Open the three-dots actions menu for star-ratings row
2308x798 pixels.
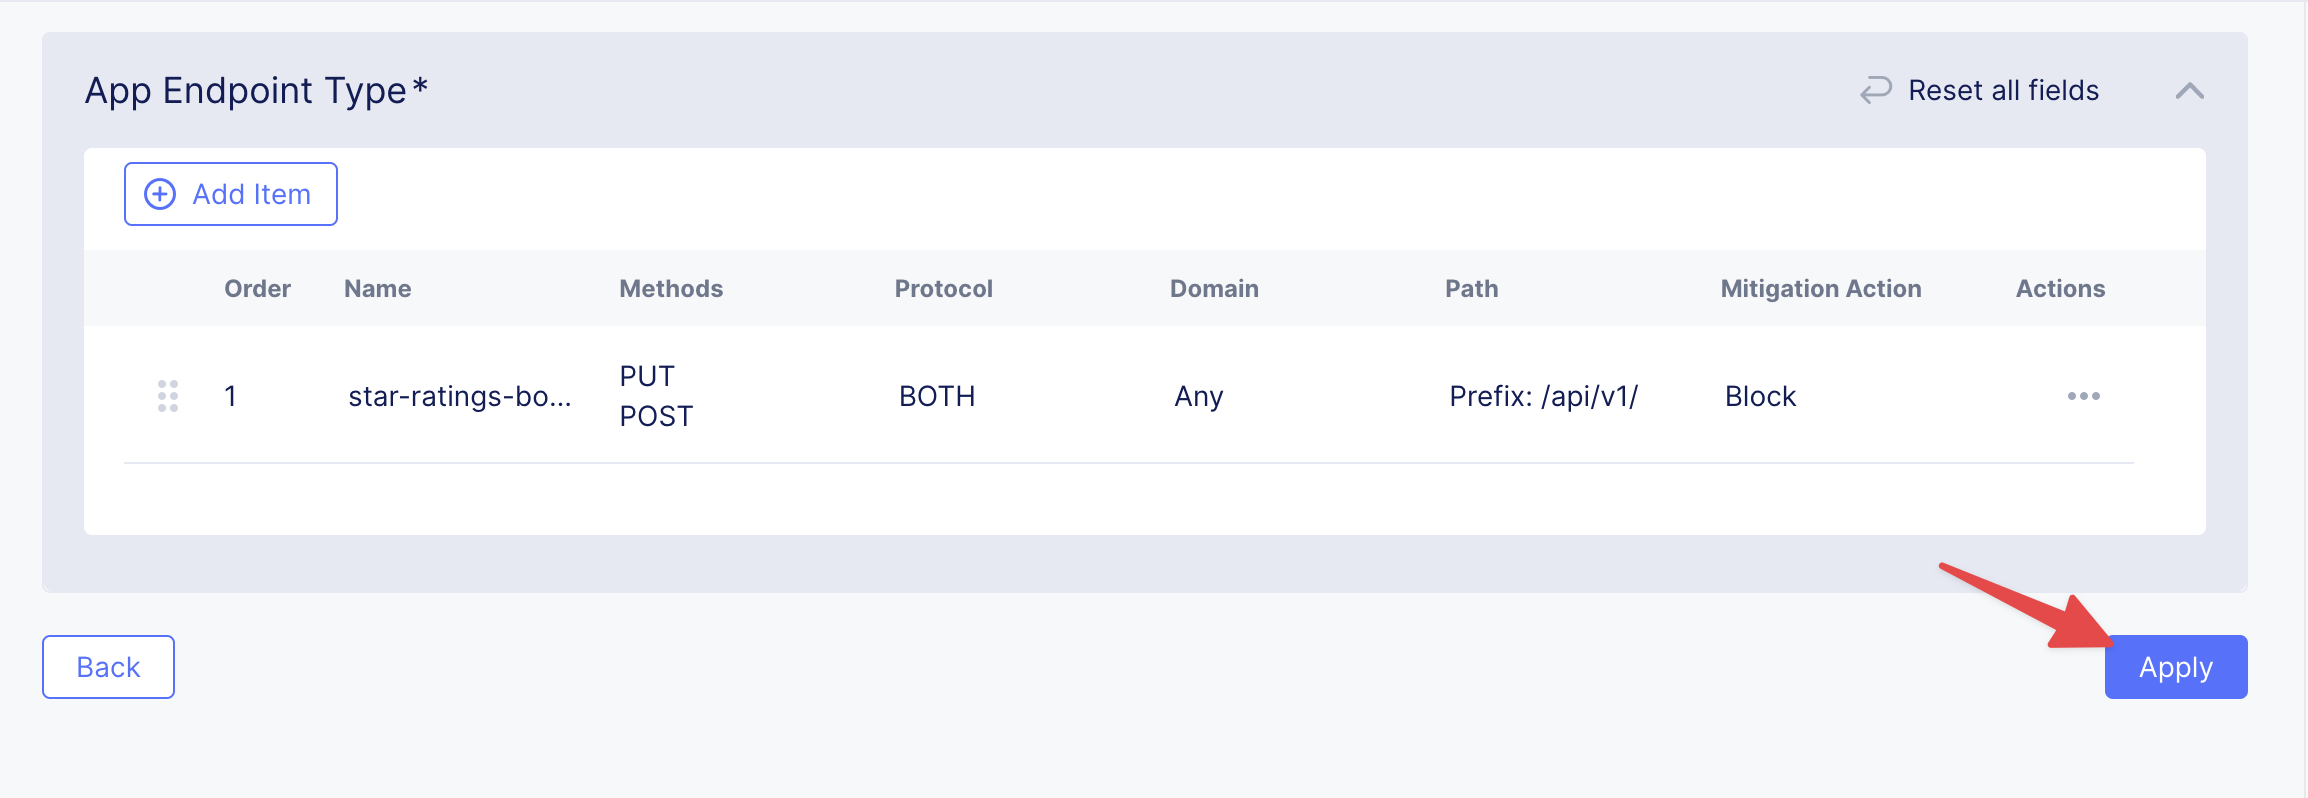click(x=2083, y=396)
